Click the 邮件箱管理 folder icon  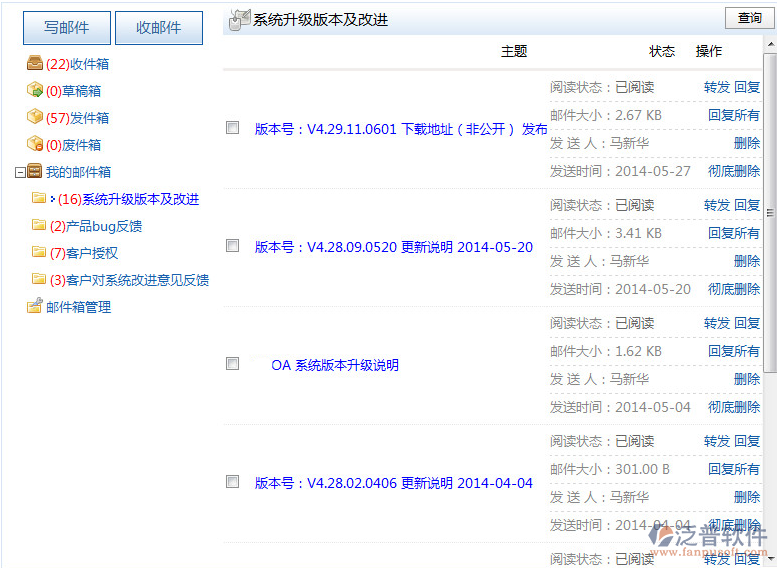tap(34, 307)
